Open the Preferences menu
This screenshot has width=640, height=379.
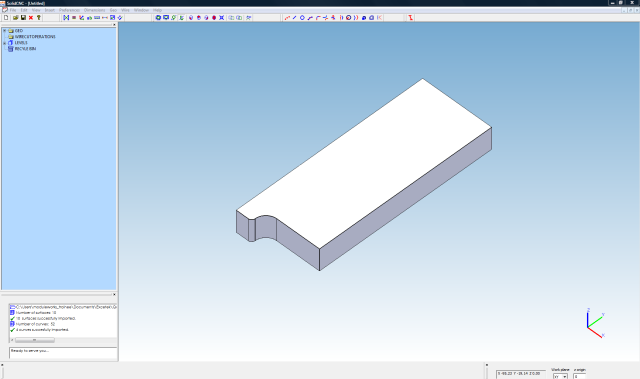pyautogui.click(x=69, y=10)
